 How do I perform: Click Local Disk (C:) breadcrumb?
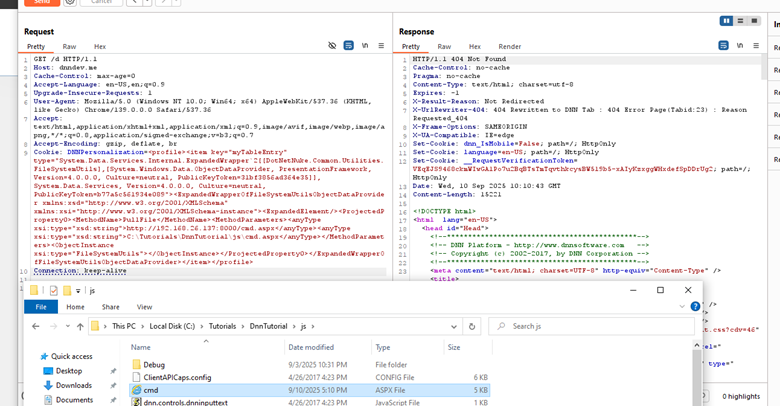(172, 326)
